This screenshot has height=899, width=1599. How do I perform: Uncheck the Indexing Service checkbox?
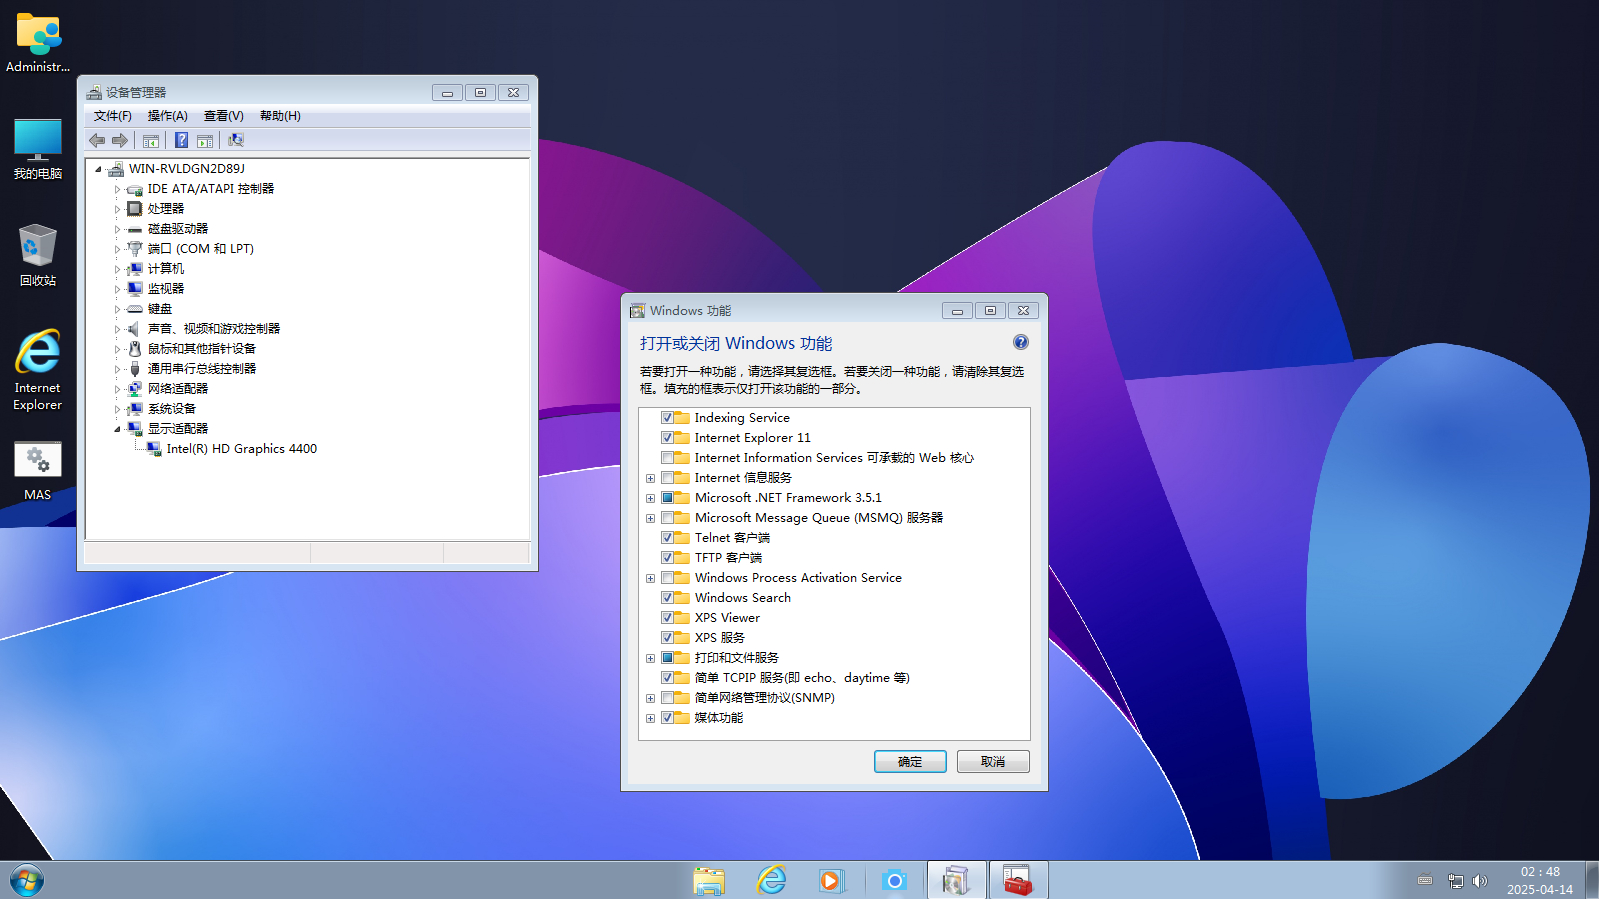click(667, 418)
